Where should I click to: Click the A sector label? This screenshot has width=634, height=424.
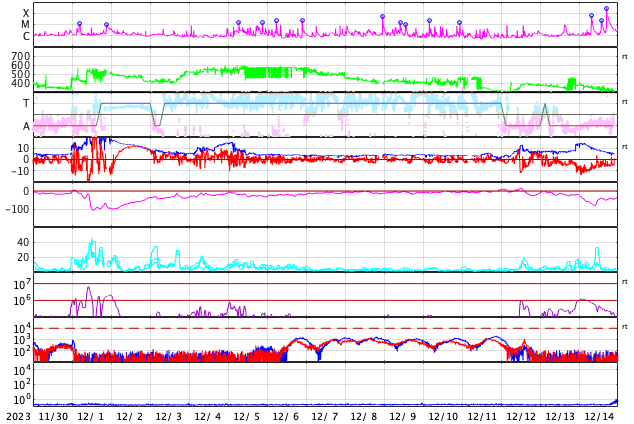click(x=26, y=126)
